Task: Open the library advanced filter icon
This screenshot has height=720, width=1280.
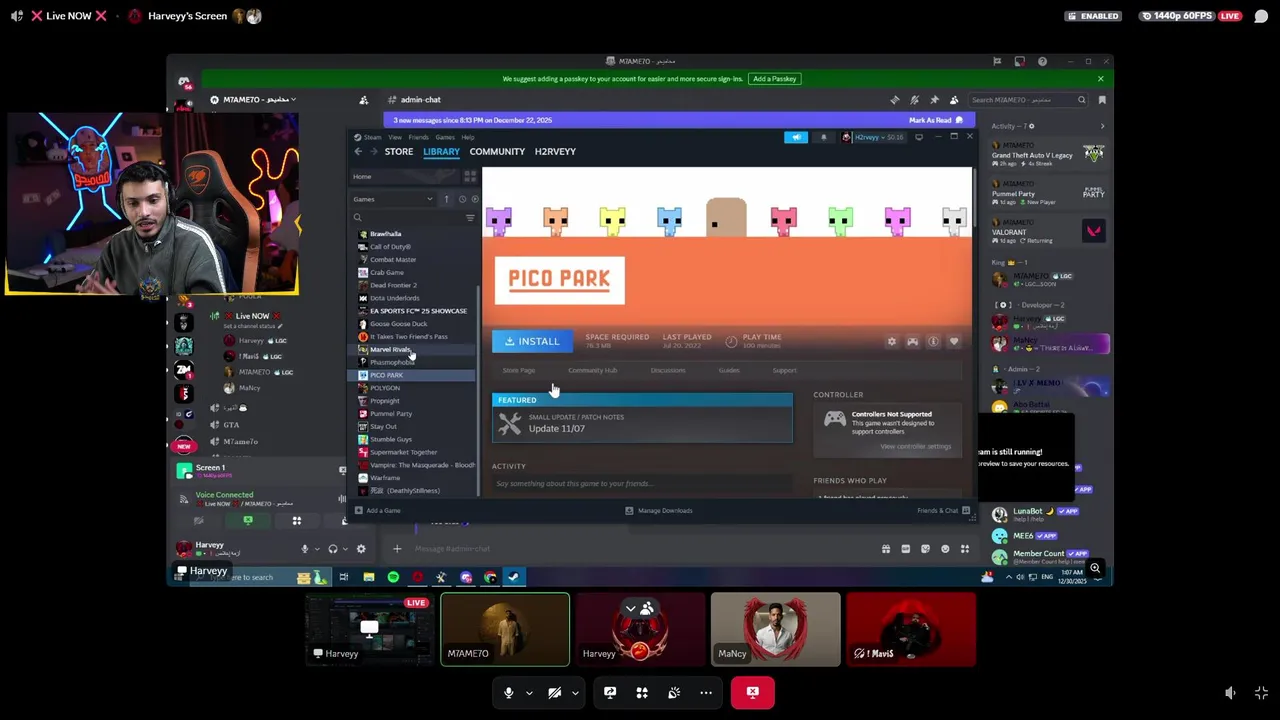Action: (470, 217)
